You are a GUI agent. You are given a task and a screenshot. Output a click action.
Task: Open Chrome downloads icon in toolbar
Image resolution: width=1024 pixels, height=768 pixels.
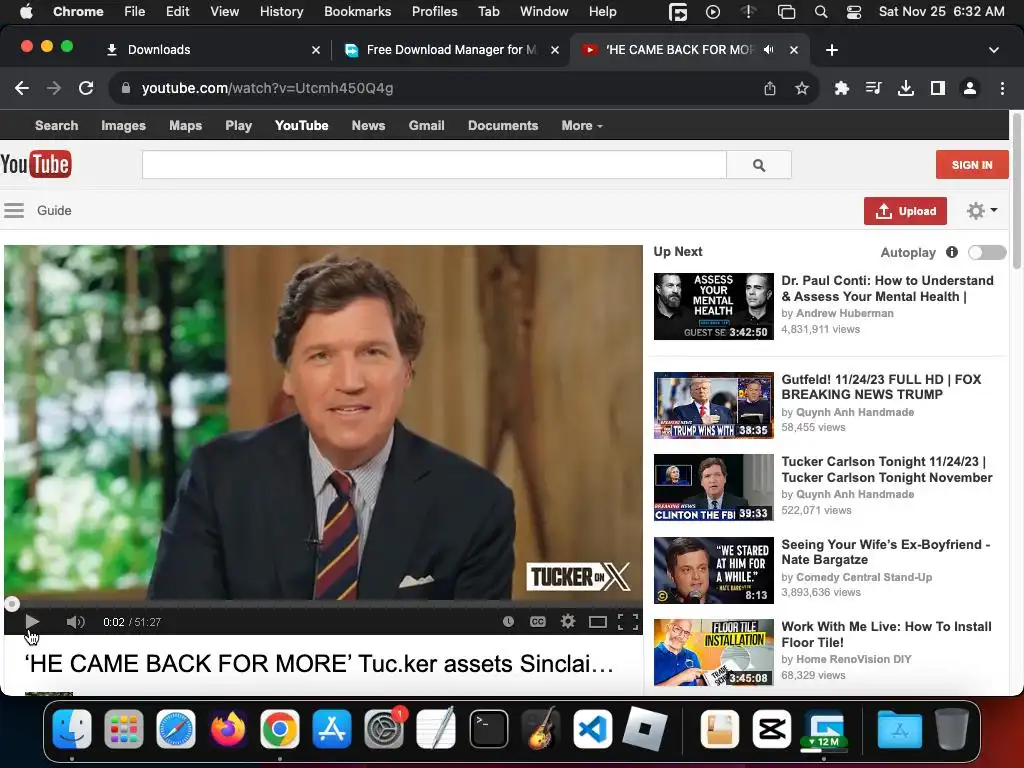[x=906, y=88]
